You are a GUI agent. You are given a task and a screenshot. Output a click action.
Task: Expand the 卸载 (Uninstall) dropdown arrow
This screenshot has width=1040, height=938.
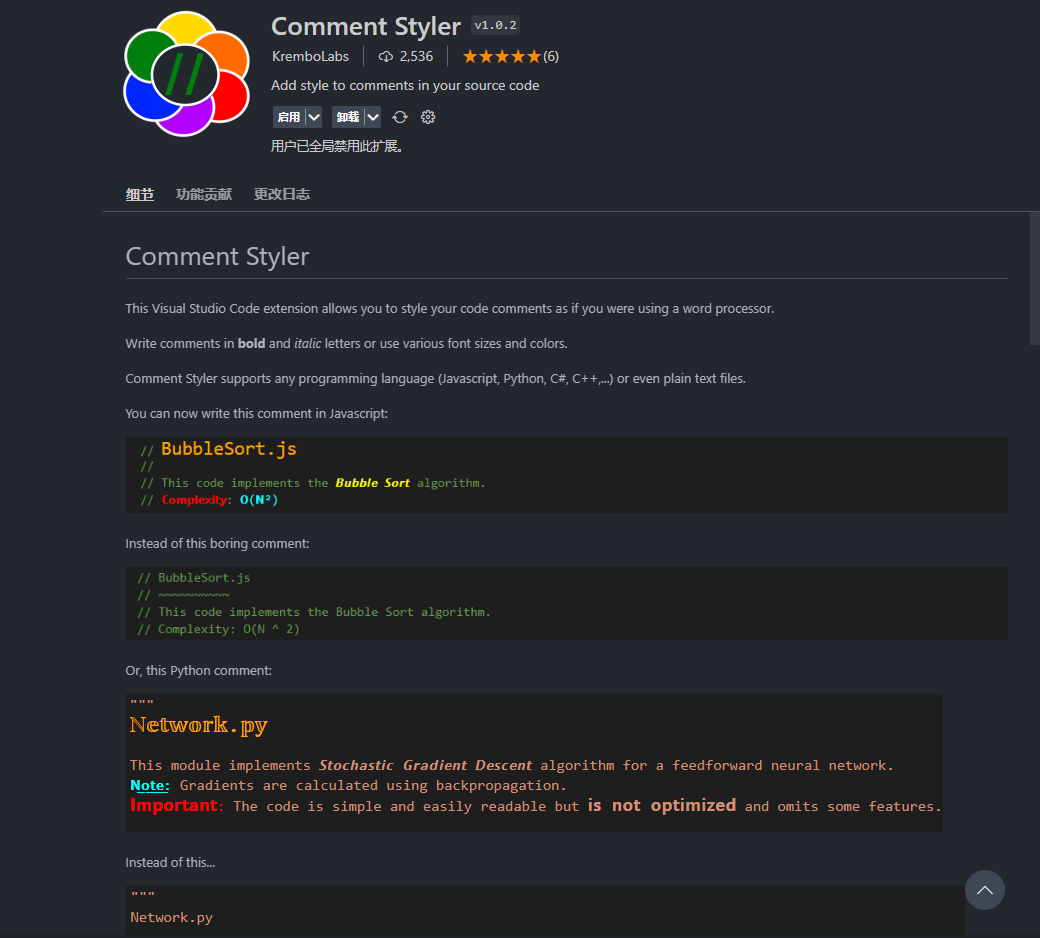[x=373, y=117]
